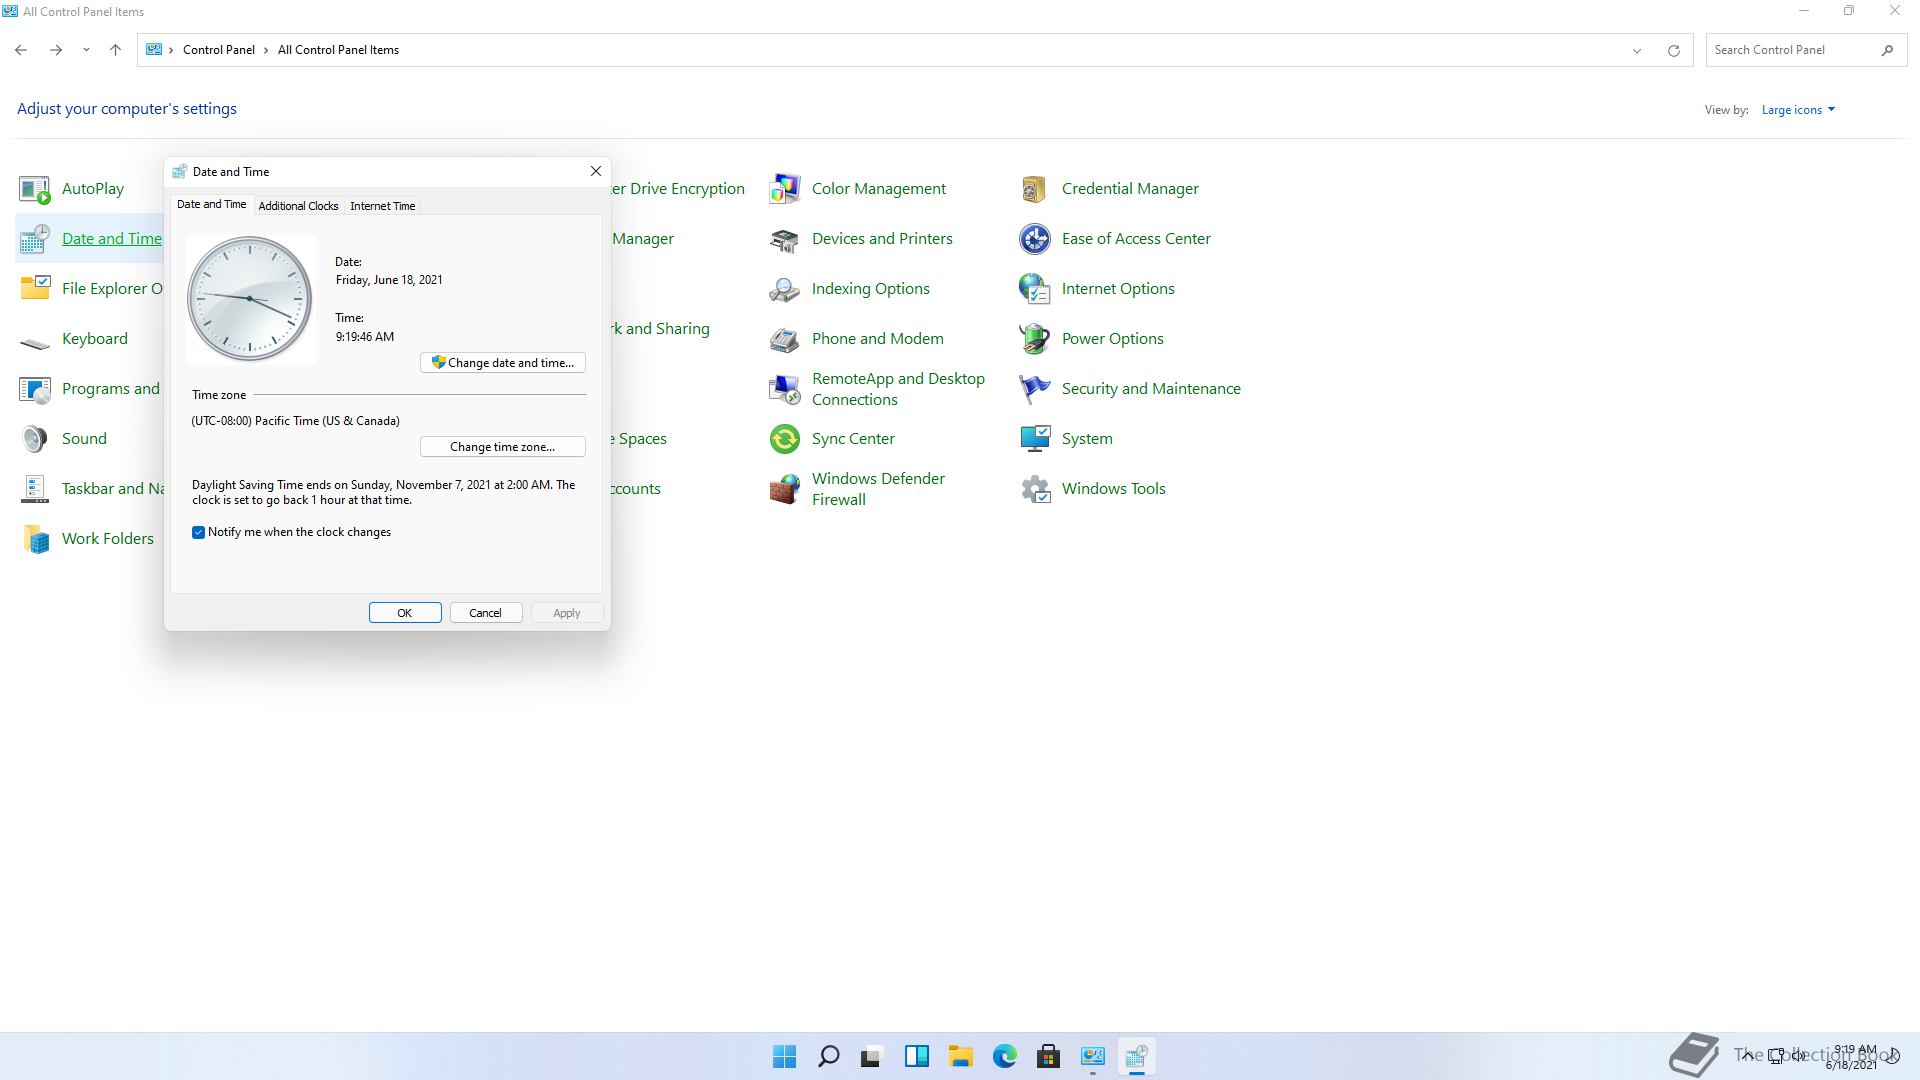Open the Phone and Modem icon

[x=785, y=339]
